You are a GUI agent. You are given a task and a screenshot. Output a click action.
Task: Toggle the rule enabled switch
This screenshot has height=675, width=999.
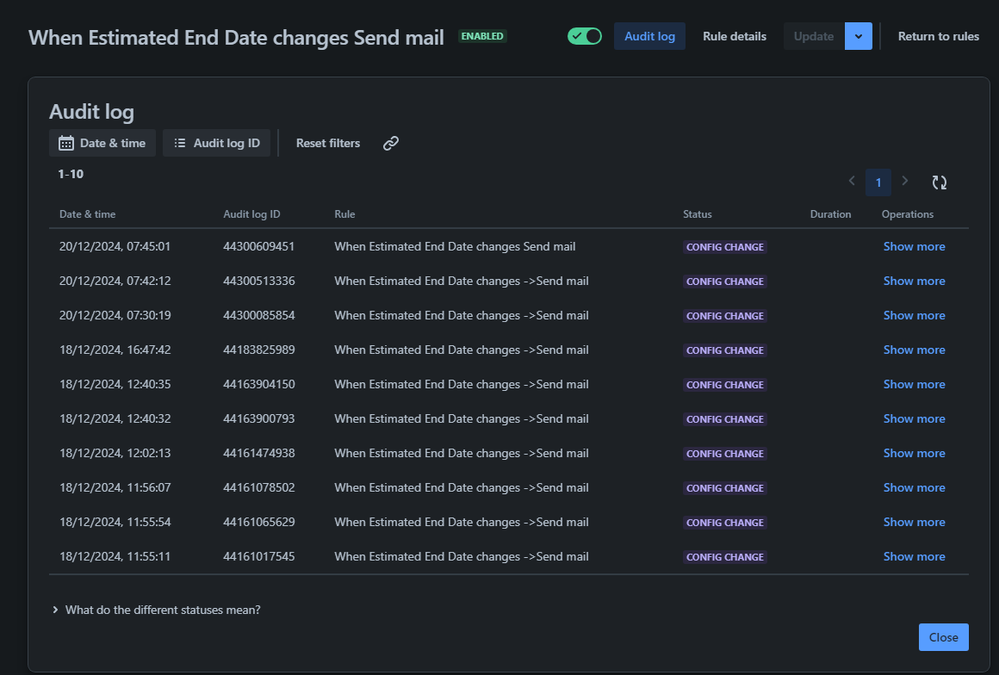(x=584, y=36)
